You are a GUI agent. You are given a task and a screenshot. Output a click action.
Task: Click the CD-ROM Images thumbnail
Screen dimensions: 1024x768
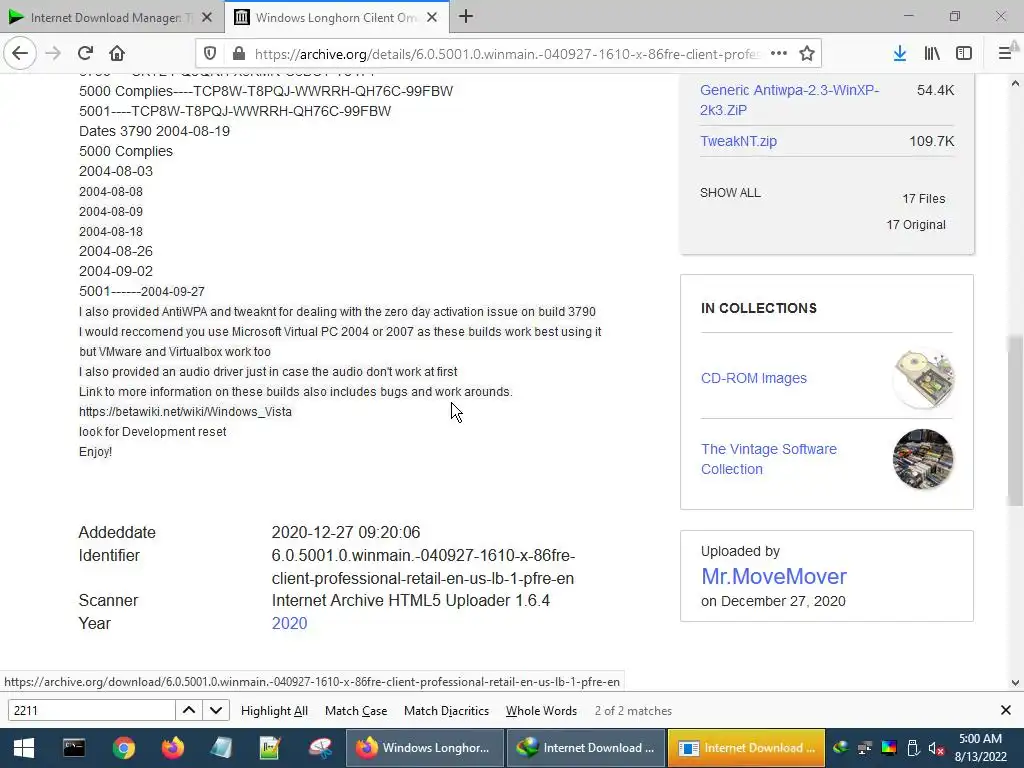pyautogui.click(x=923, y=379)
